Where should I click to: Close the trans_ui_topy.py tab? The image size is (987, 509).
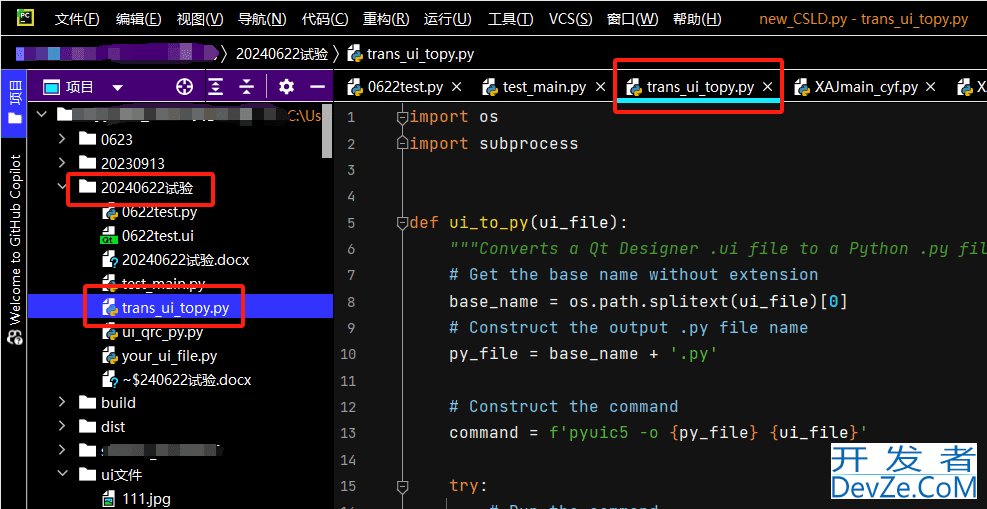pyautogui.click(x=767, y=87)
